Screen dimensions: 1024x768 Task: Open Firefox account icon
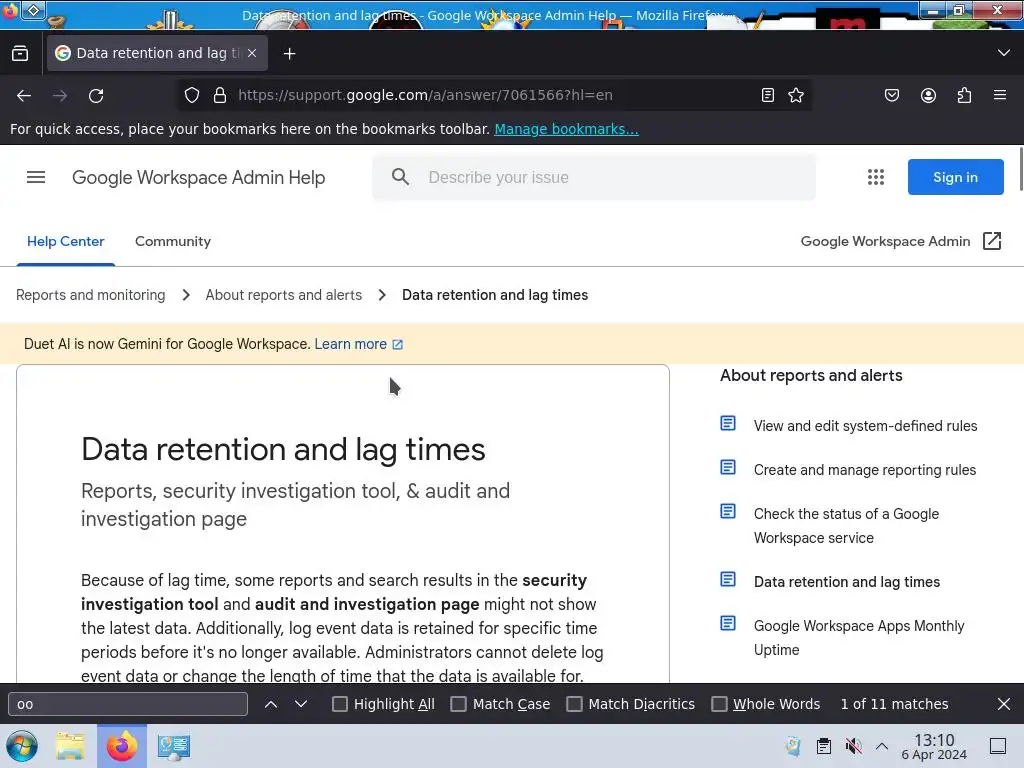(x=928, y=95)
